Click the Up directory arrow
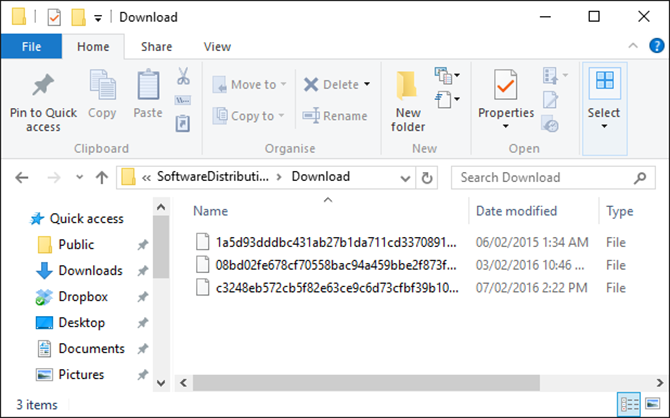 [101, 177]
